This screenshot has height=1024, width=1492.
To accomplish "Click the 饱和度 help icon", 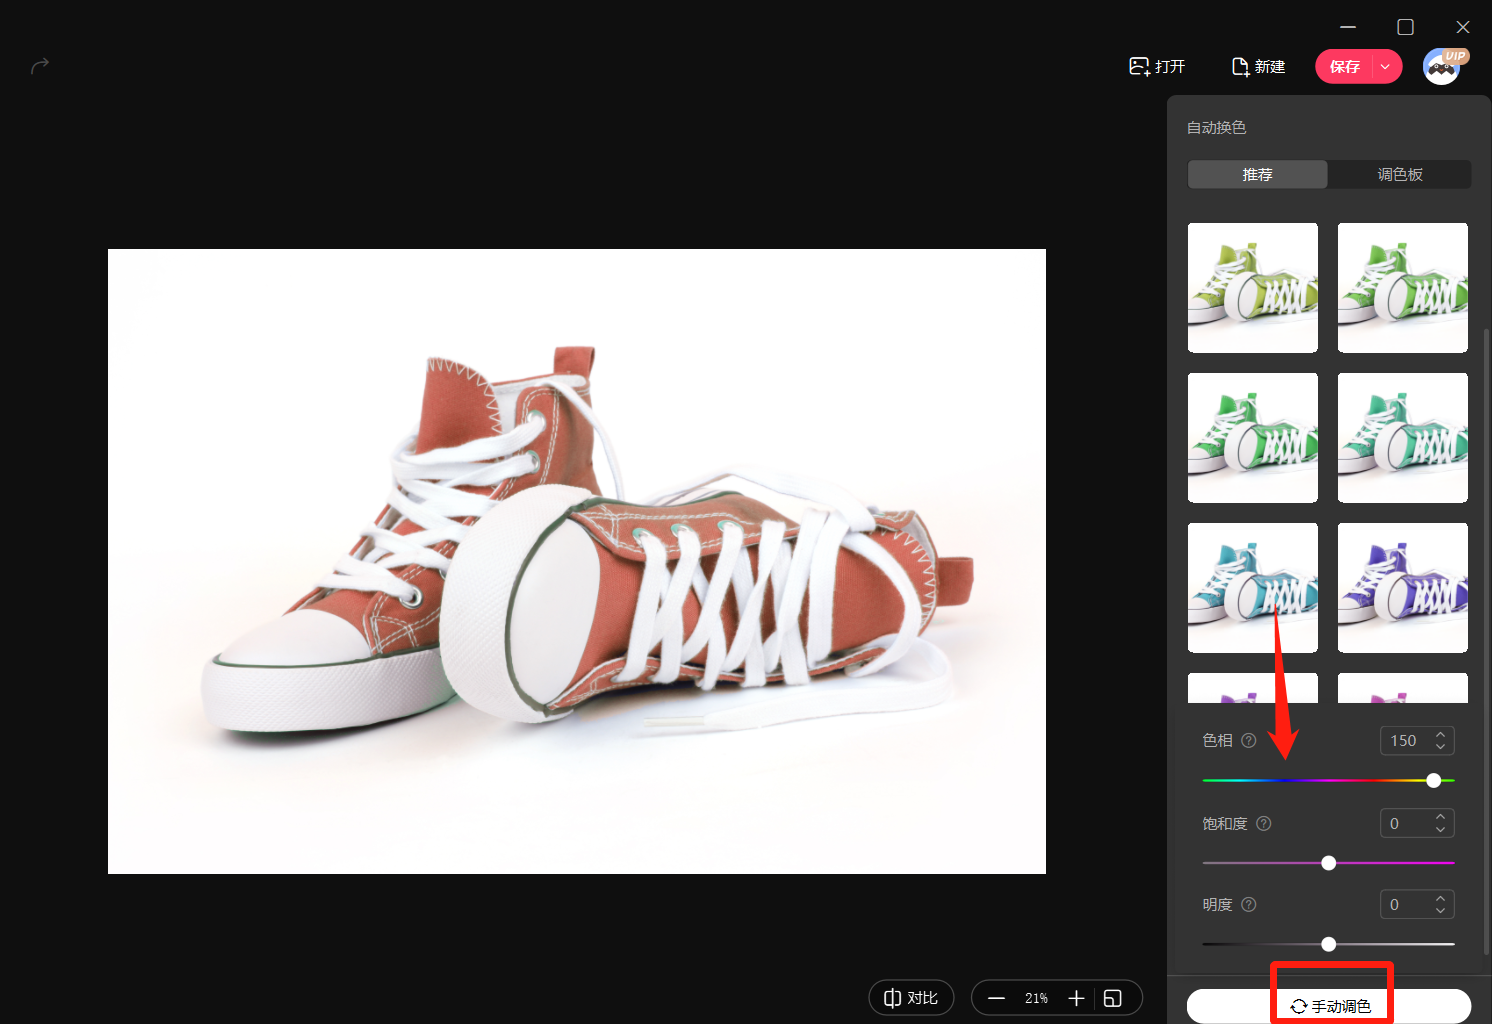I will pos(1264,824).
